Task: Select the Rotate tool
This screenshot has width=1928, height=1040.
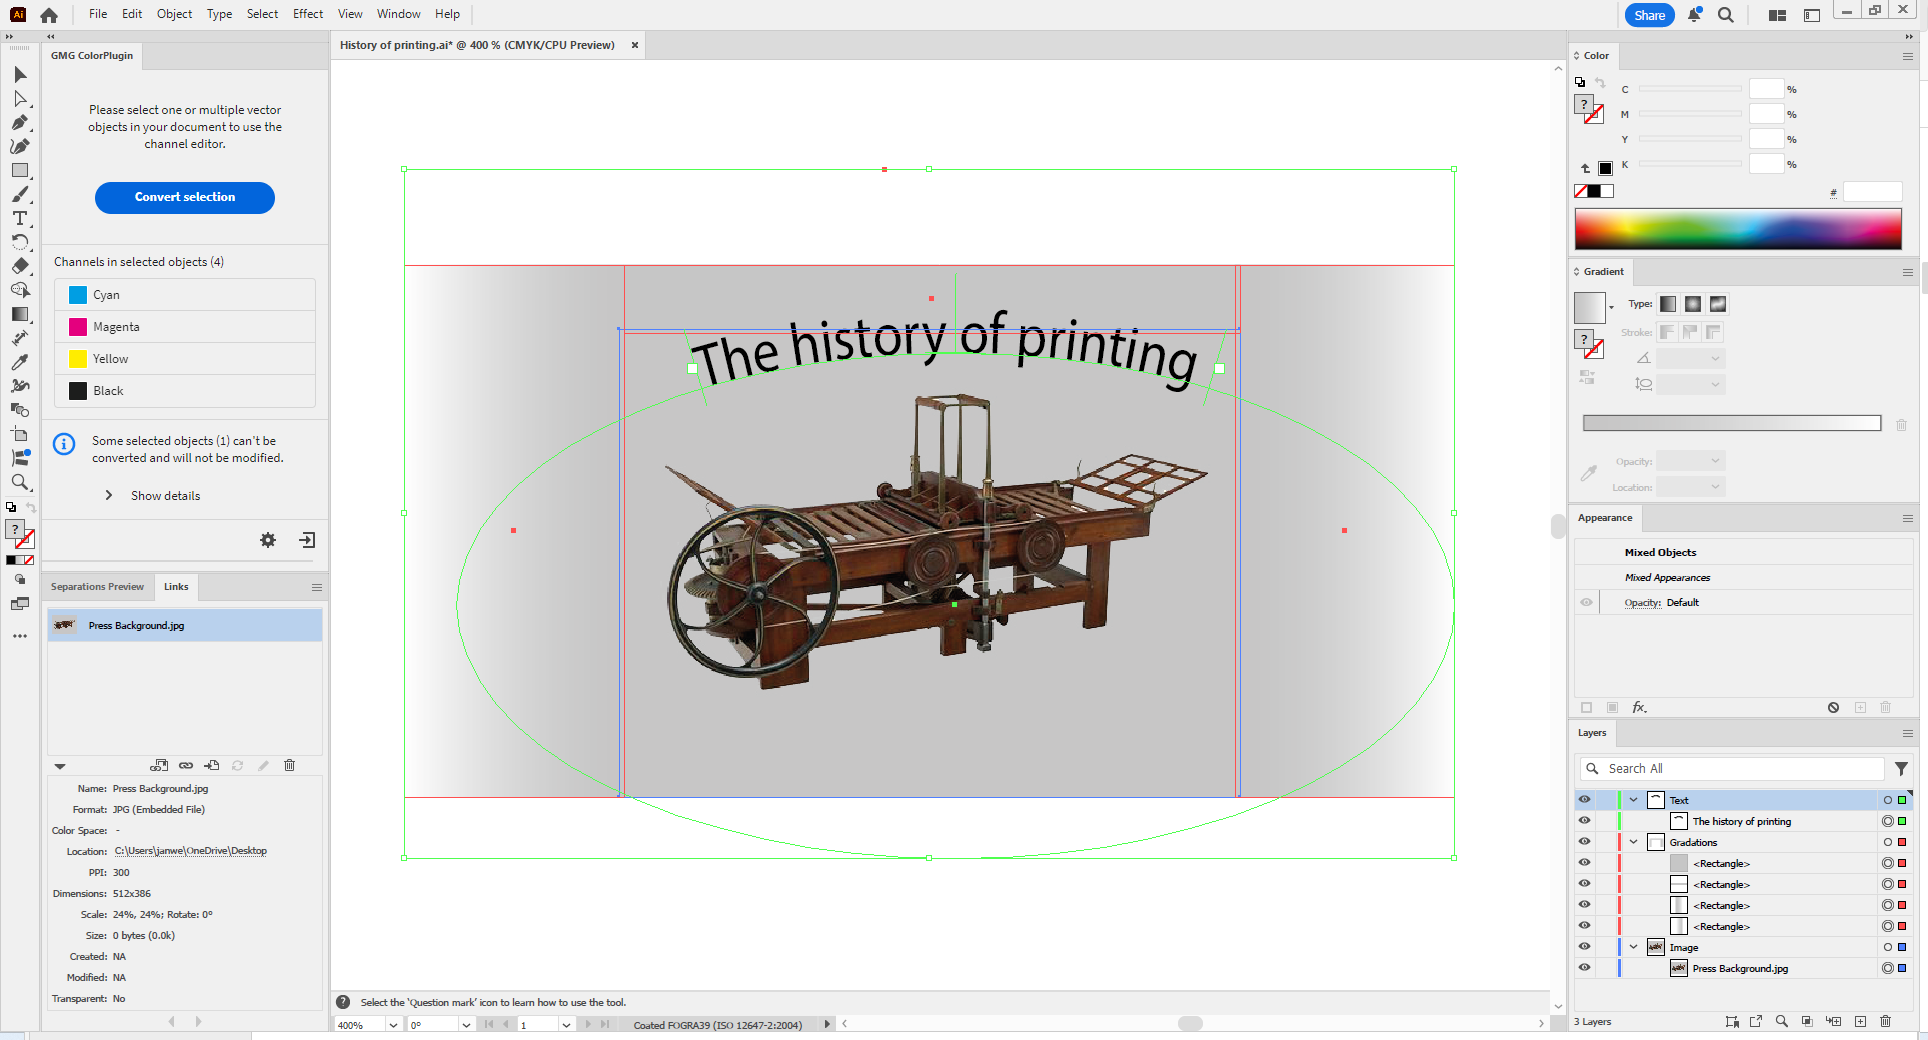Action: coord(20,242)
